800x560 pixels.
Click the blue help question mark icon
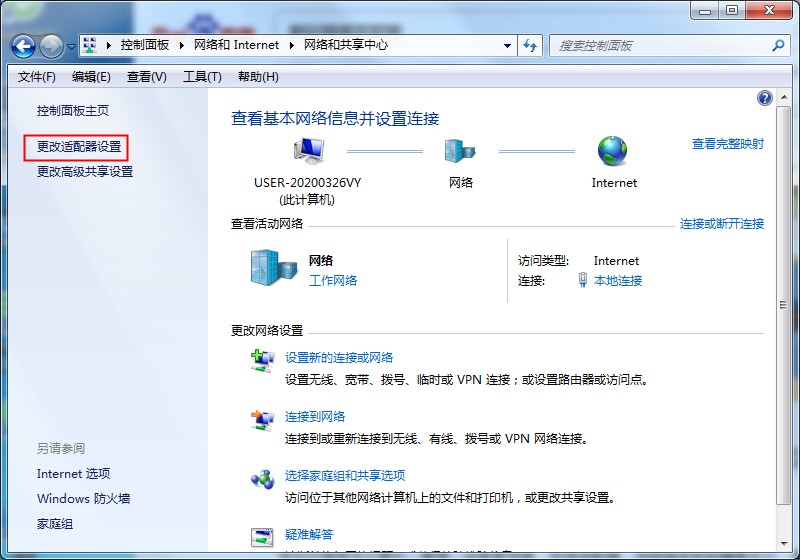tap(765, 98)
